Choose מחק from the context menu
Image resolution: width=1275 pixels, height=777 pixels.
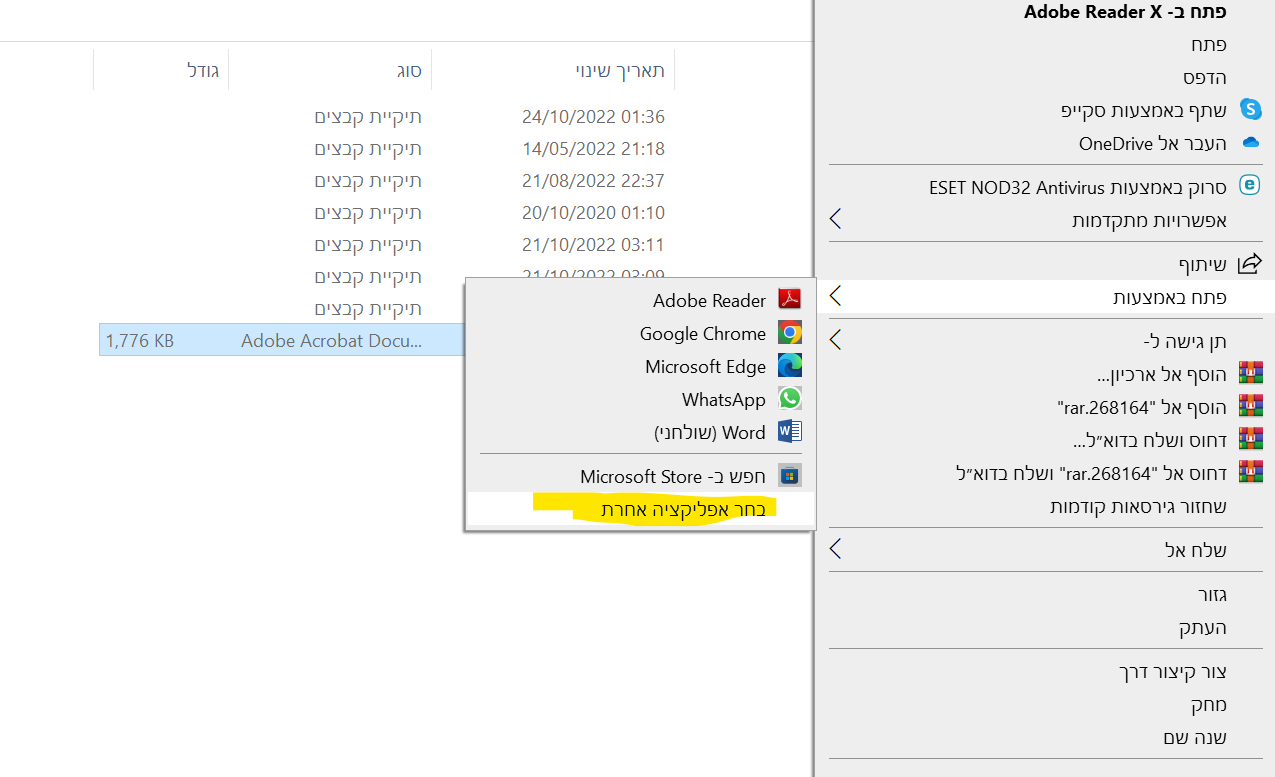click(1208, 704)
